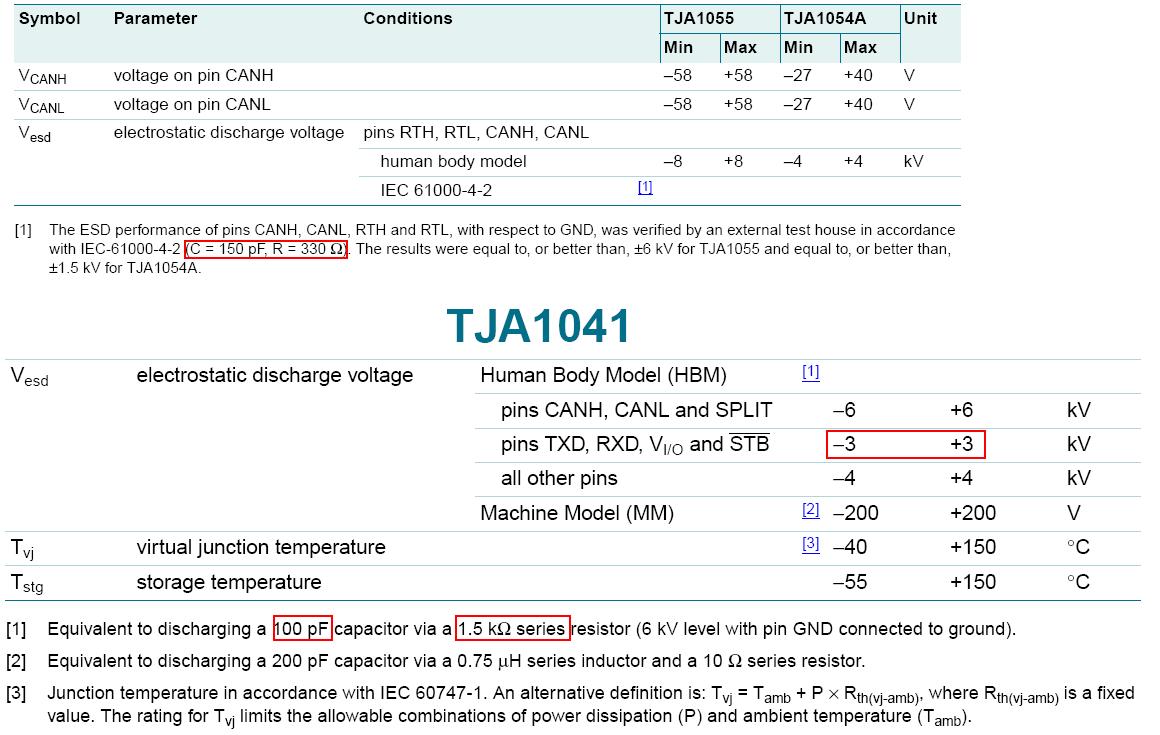Select the TJA1055 column header
Screen dimensions: 1160x735
pyautogui.click(x=698, y=18)
